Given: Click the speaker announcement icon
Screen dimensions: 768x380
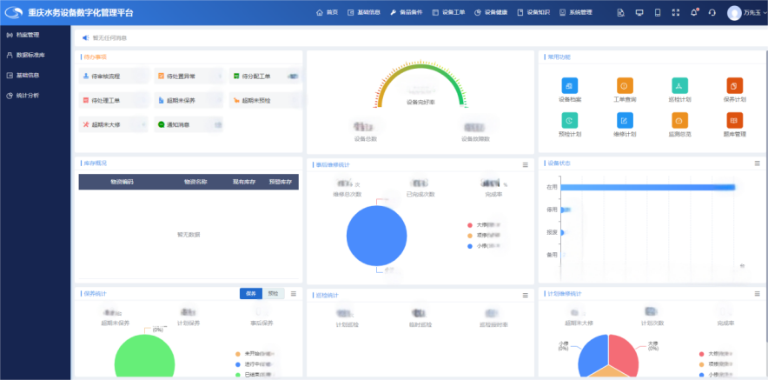Looking at the screenshot, I should (x=85, y=38).
